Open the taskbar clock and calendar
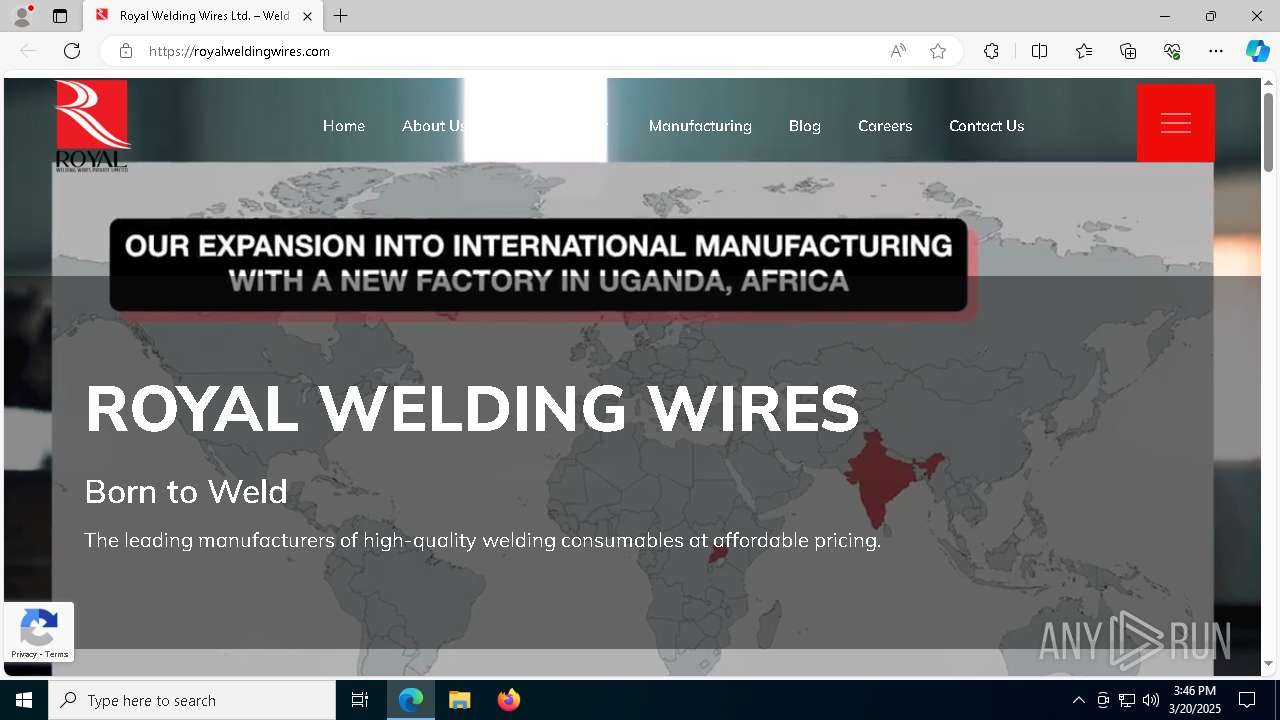Image resolution: width=1280 pixels, height=720 pixels. pyautogui.click(x=1195, y=700)
